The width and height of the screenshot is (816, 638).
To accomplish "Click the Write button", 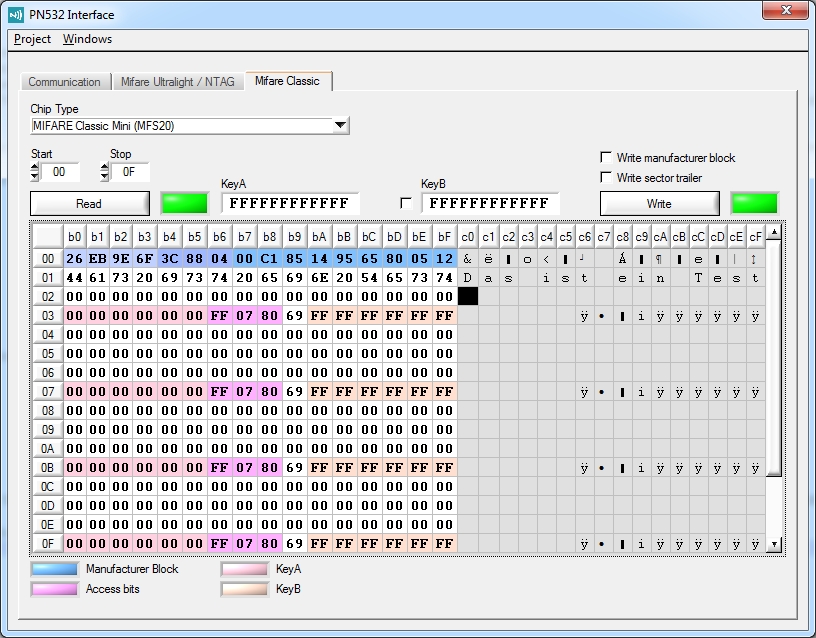I will (659, 203).
